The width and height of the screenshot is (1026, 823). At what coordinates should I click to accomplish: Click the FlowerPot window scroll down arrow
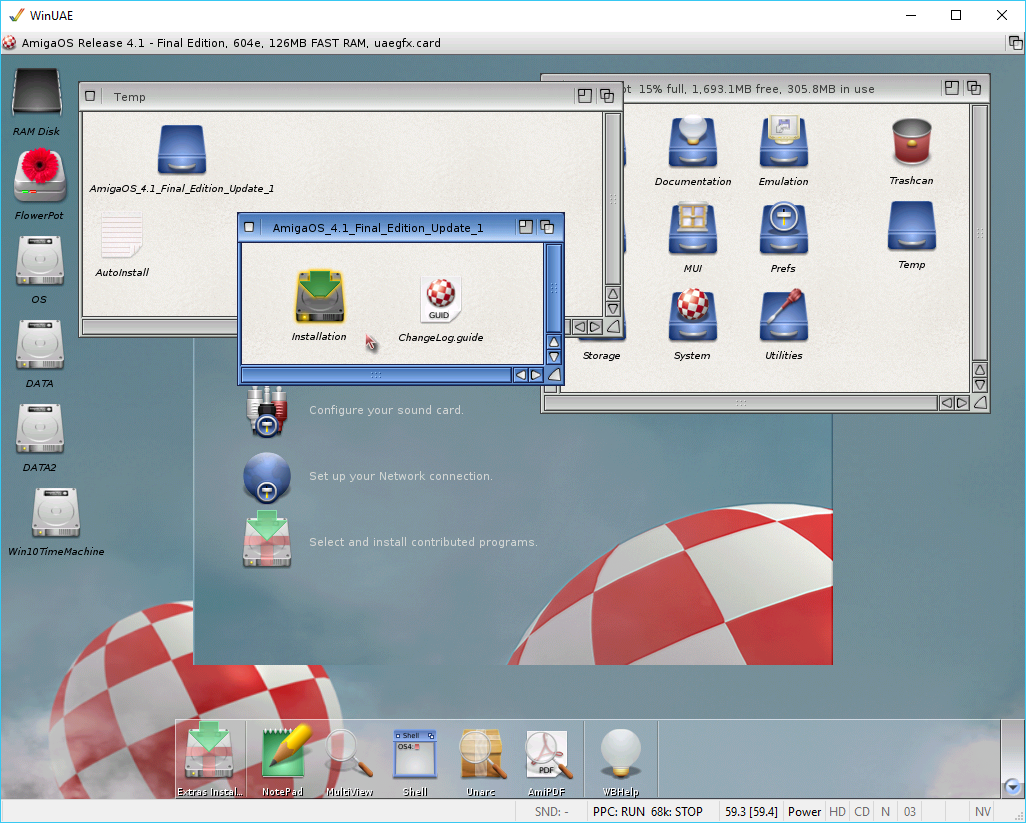pyautogui.click(x=980, y=385)
